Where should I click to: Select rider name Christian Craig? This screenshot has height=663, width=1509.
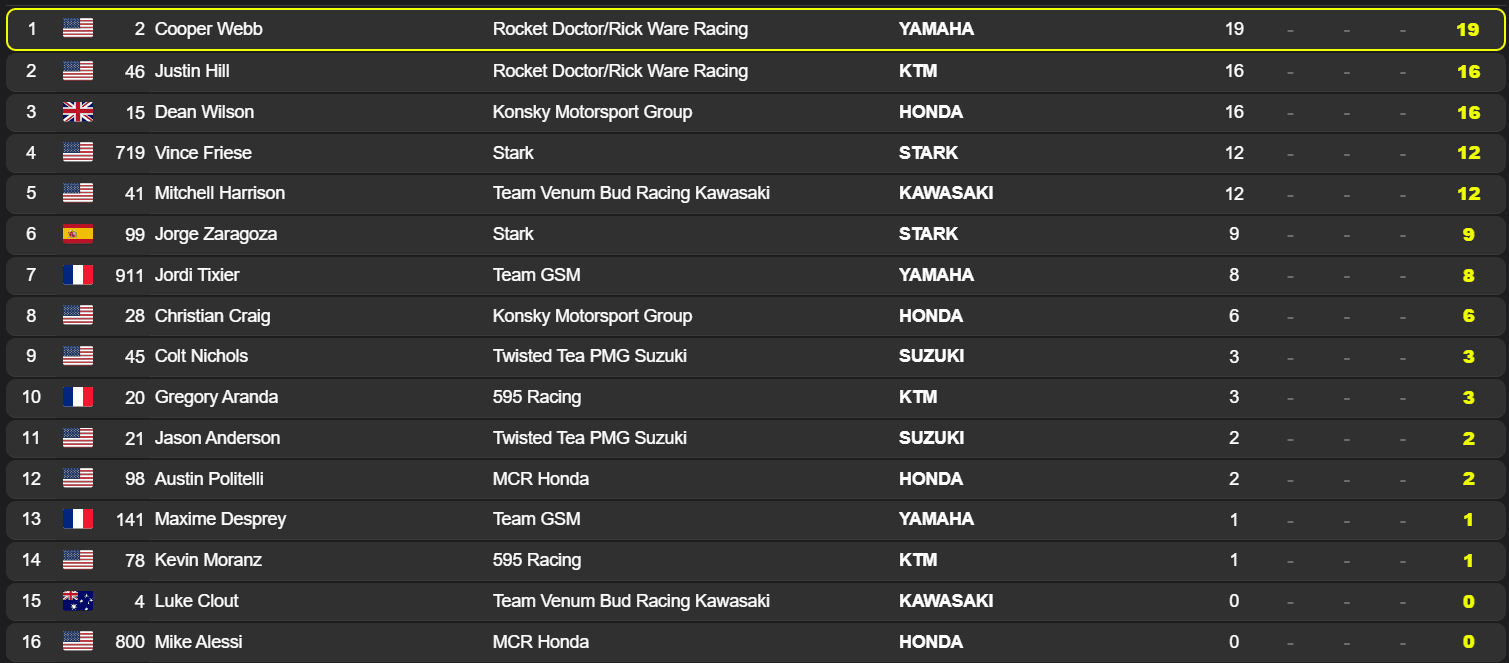pos(213,316)
